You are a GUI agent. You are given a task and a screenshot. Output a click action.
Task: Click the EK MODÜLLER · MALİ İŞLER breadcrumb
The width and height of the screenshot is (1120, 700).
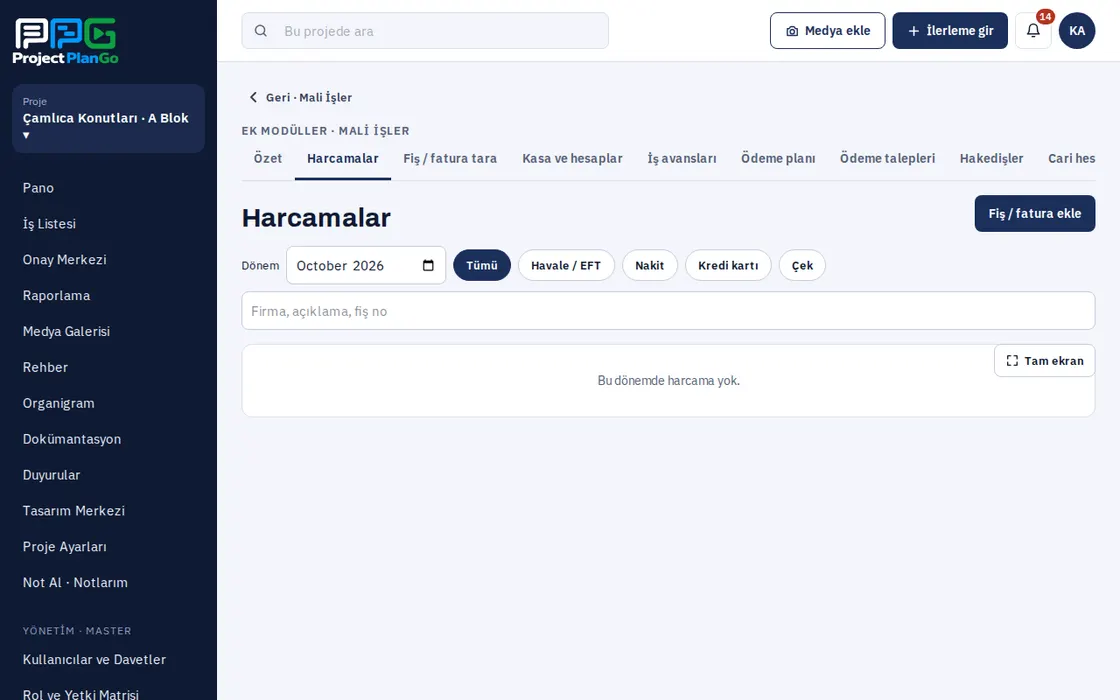(x=326, y=131)
